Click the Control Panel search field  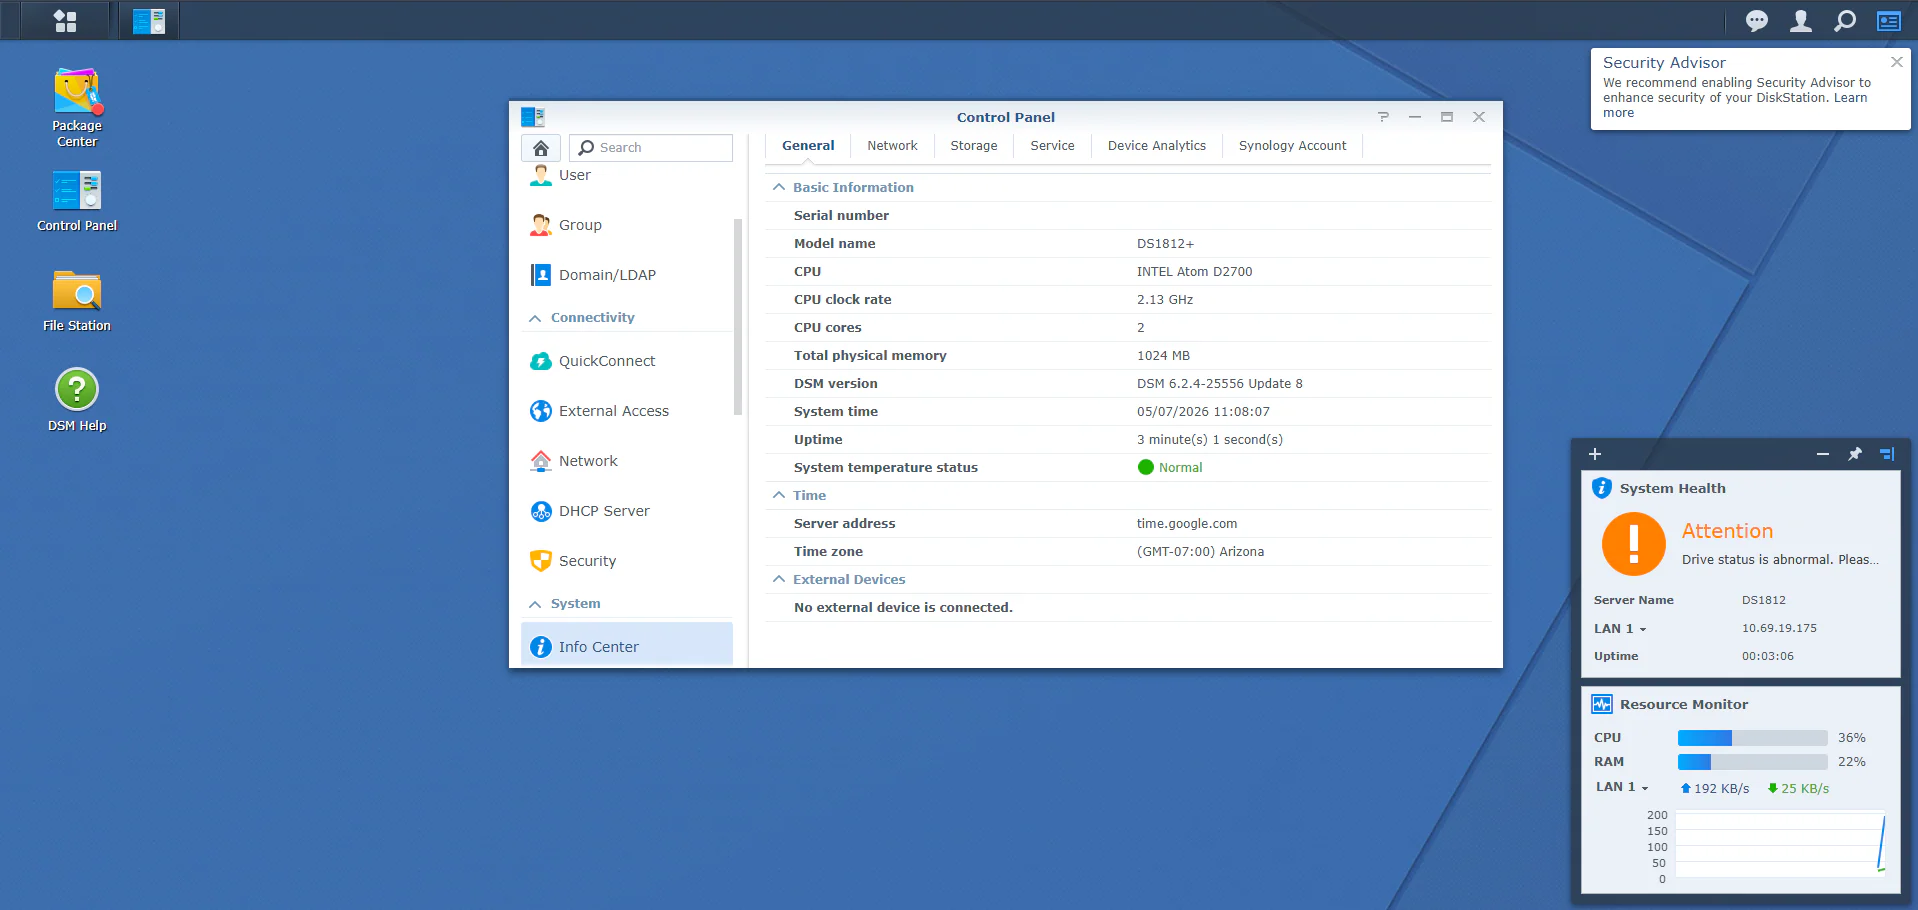651,148
